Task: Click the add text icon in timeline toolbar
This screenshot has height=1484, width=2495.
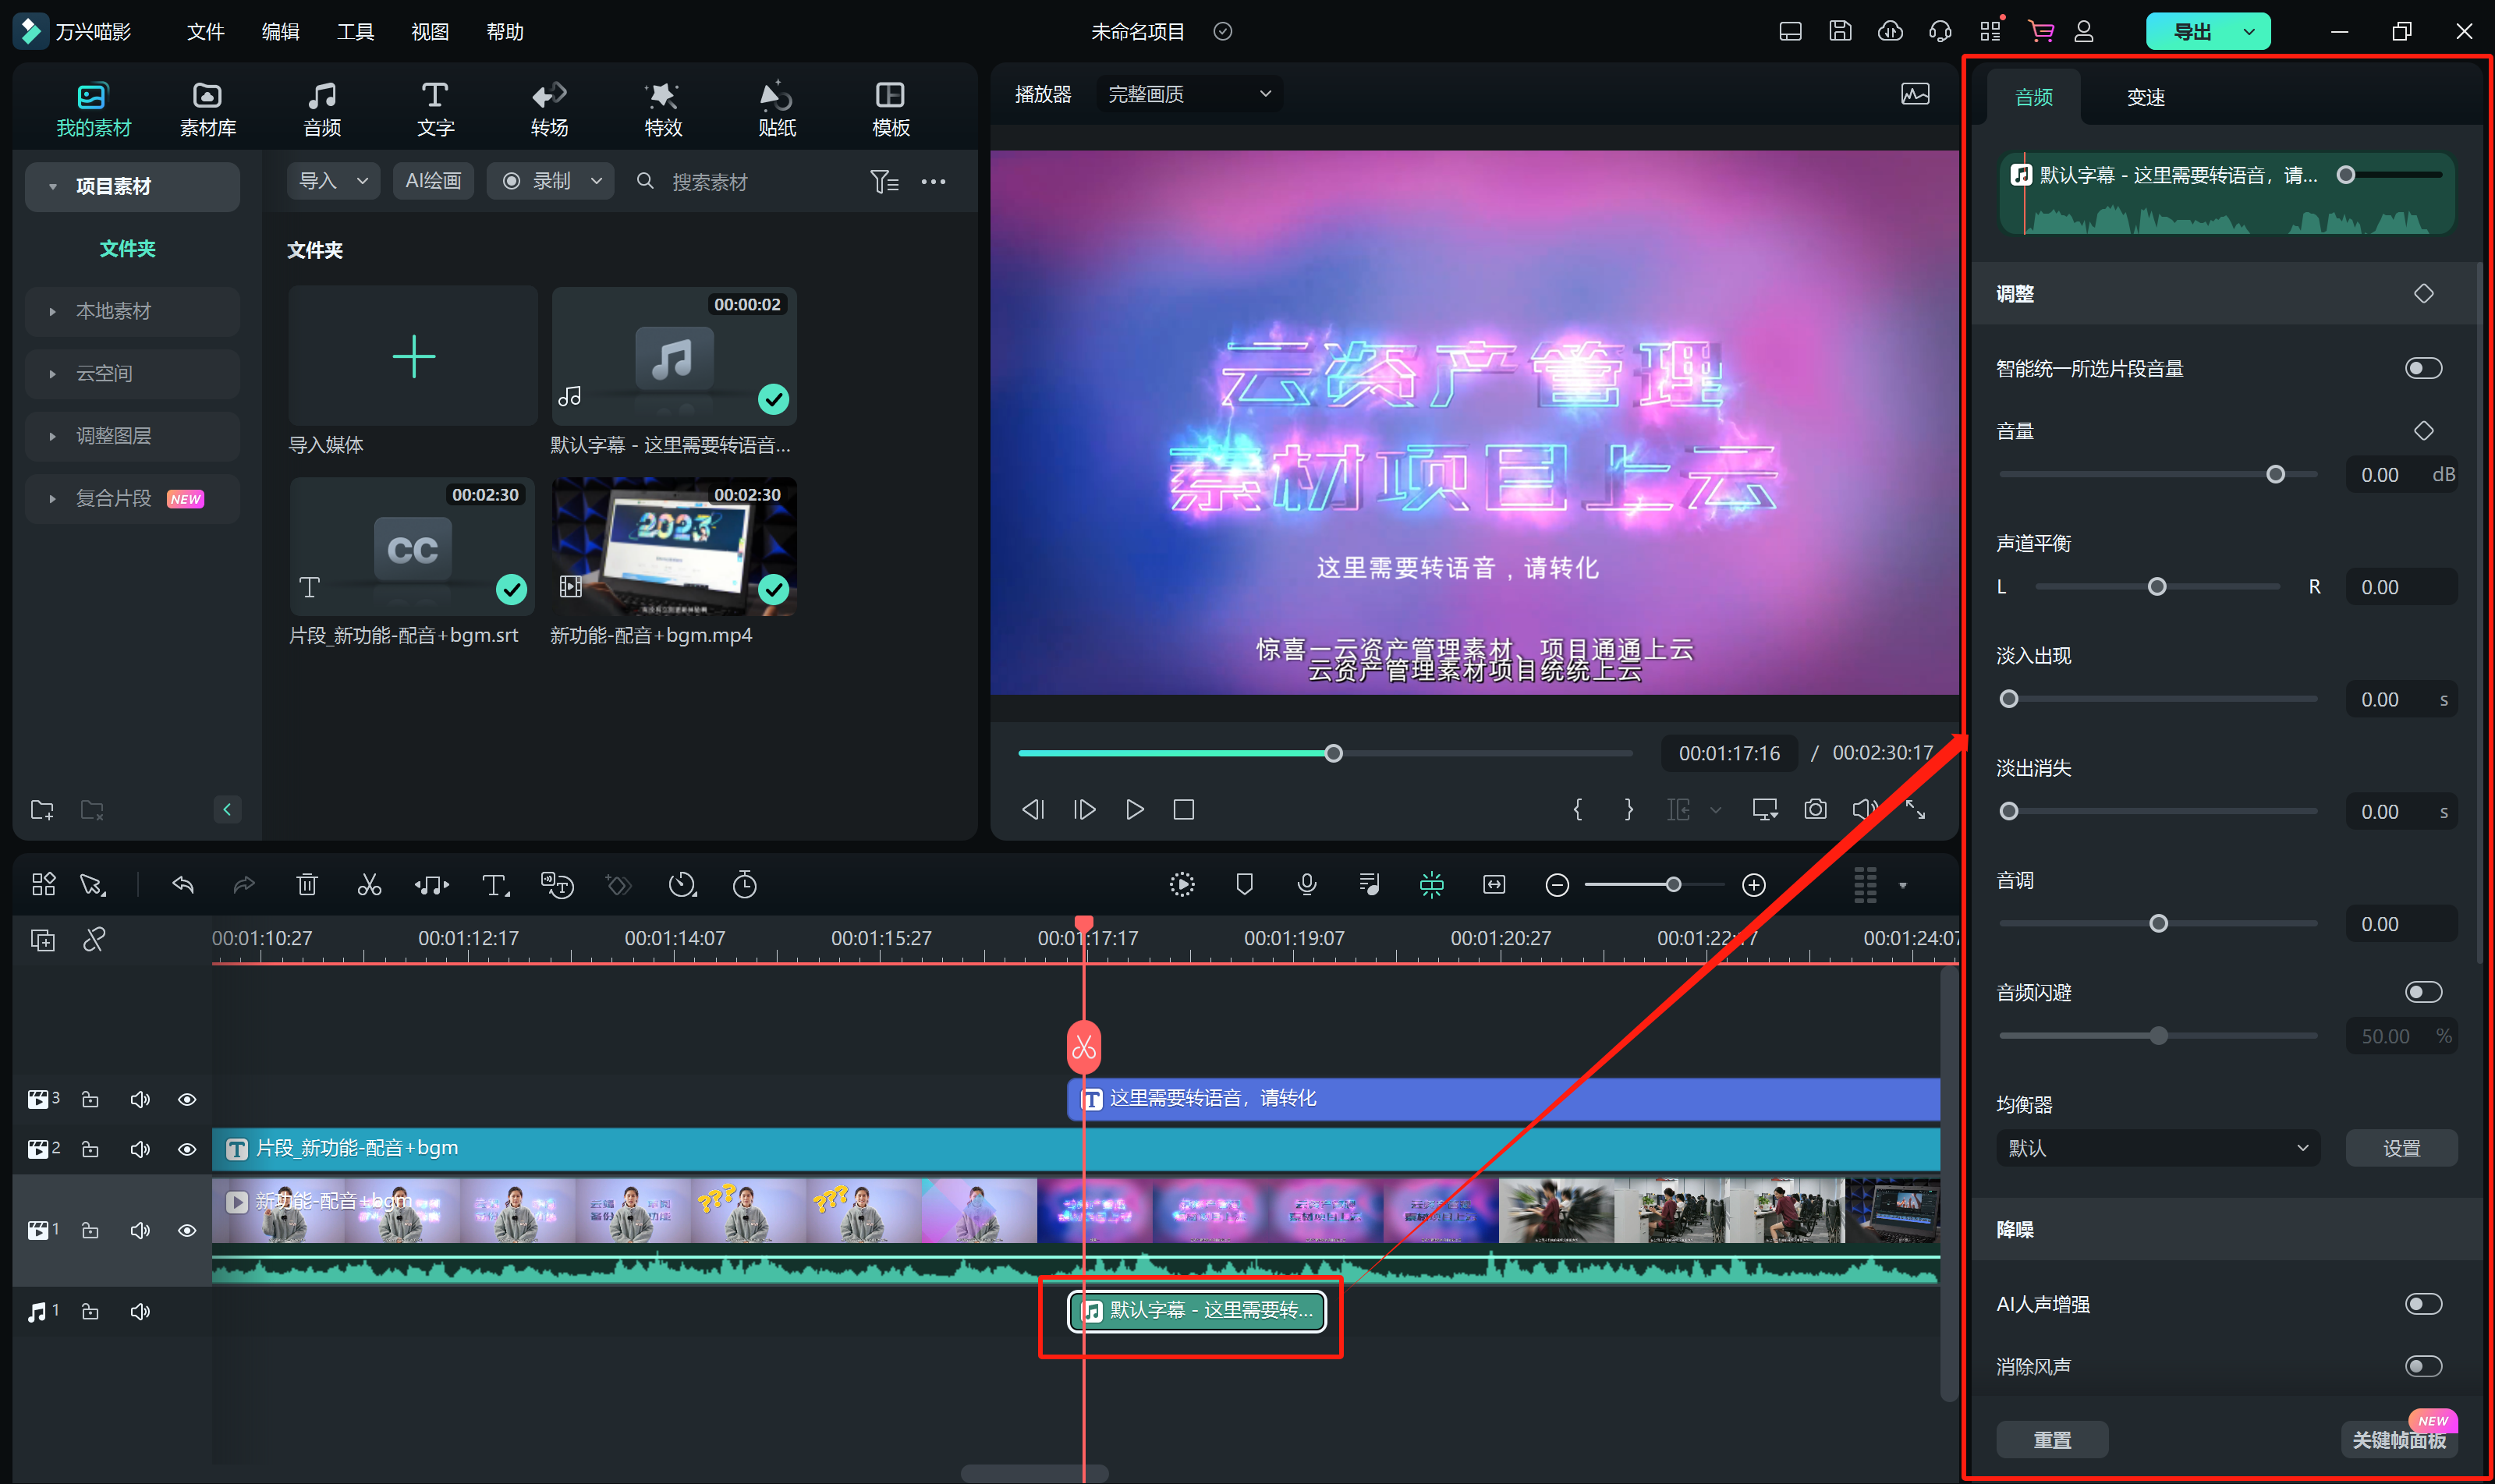Action: pos(495,884)
